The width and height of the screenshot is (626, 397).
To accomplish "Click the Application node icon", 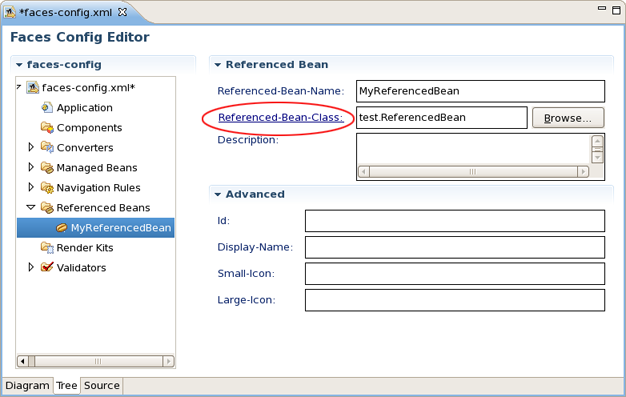I will 47,107.
